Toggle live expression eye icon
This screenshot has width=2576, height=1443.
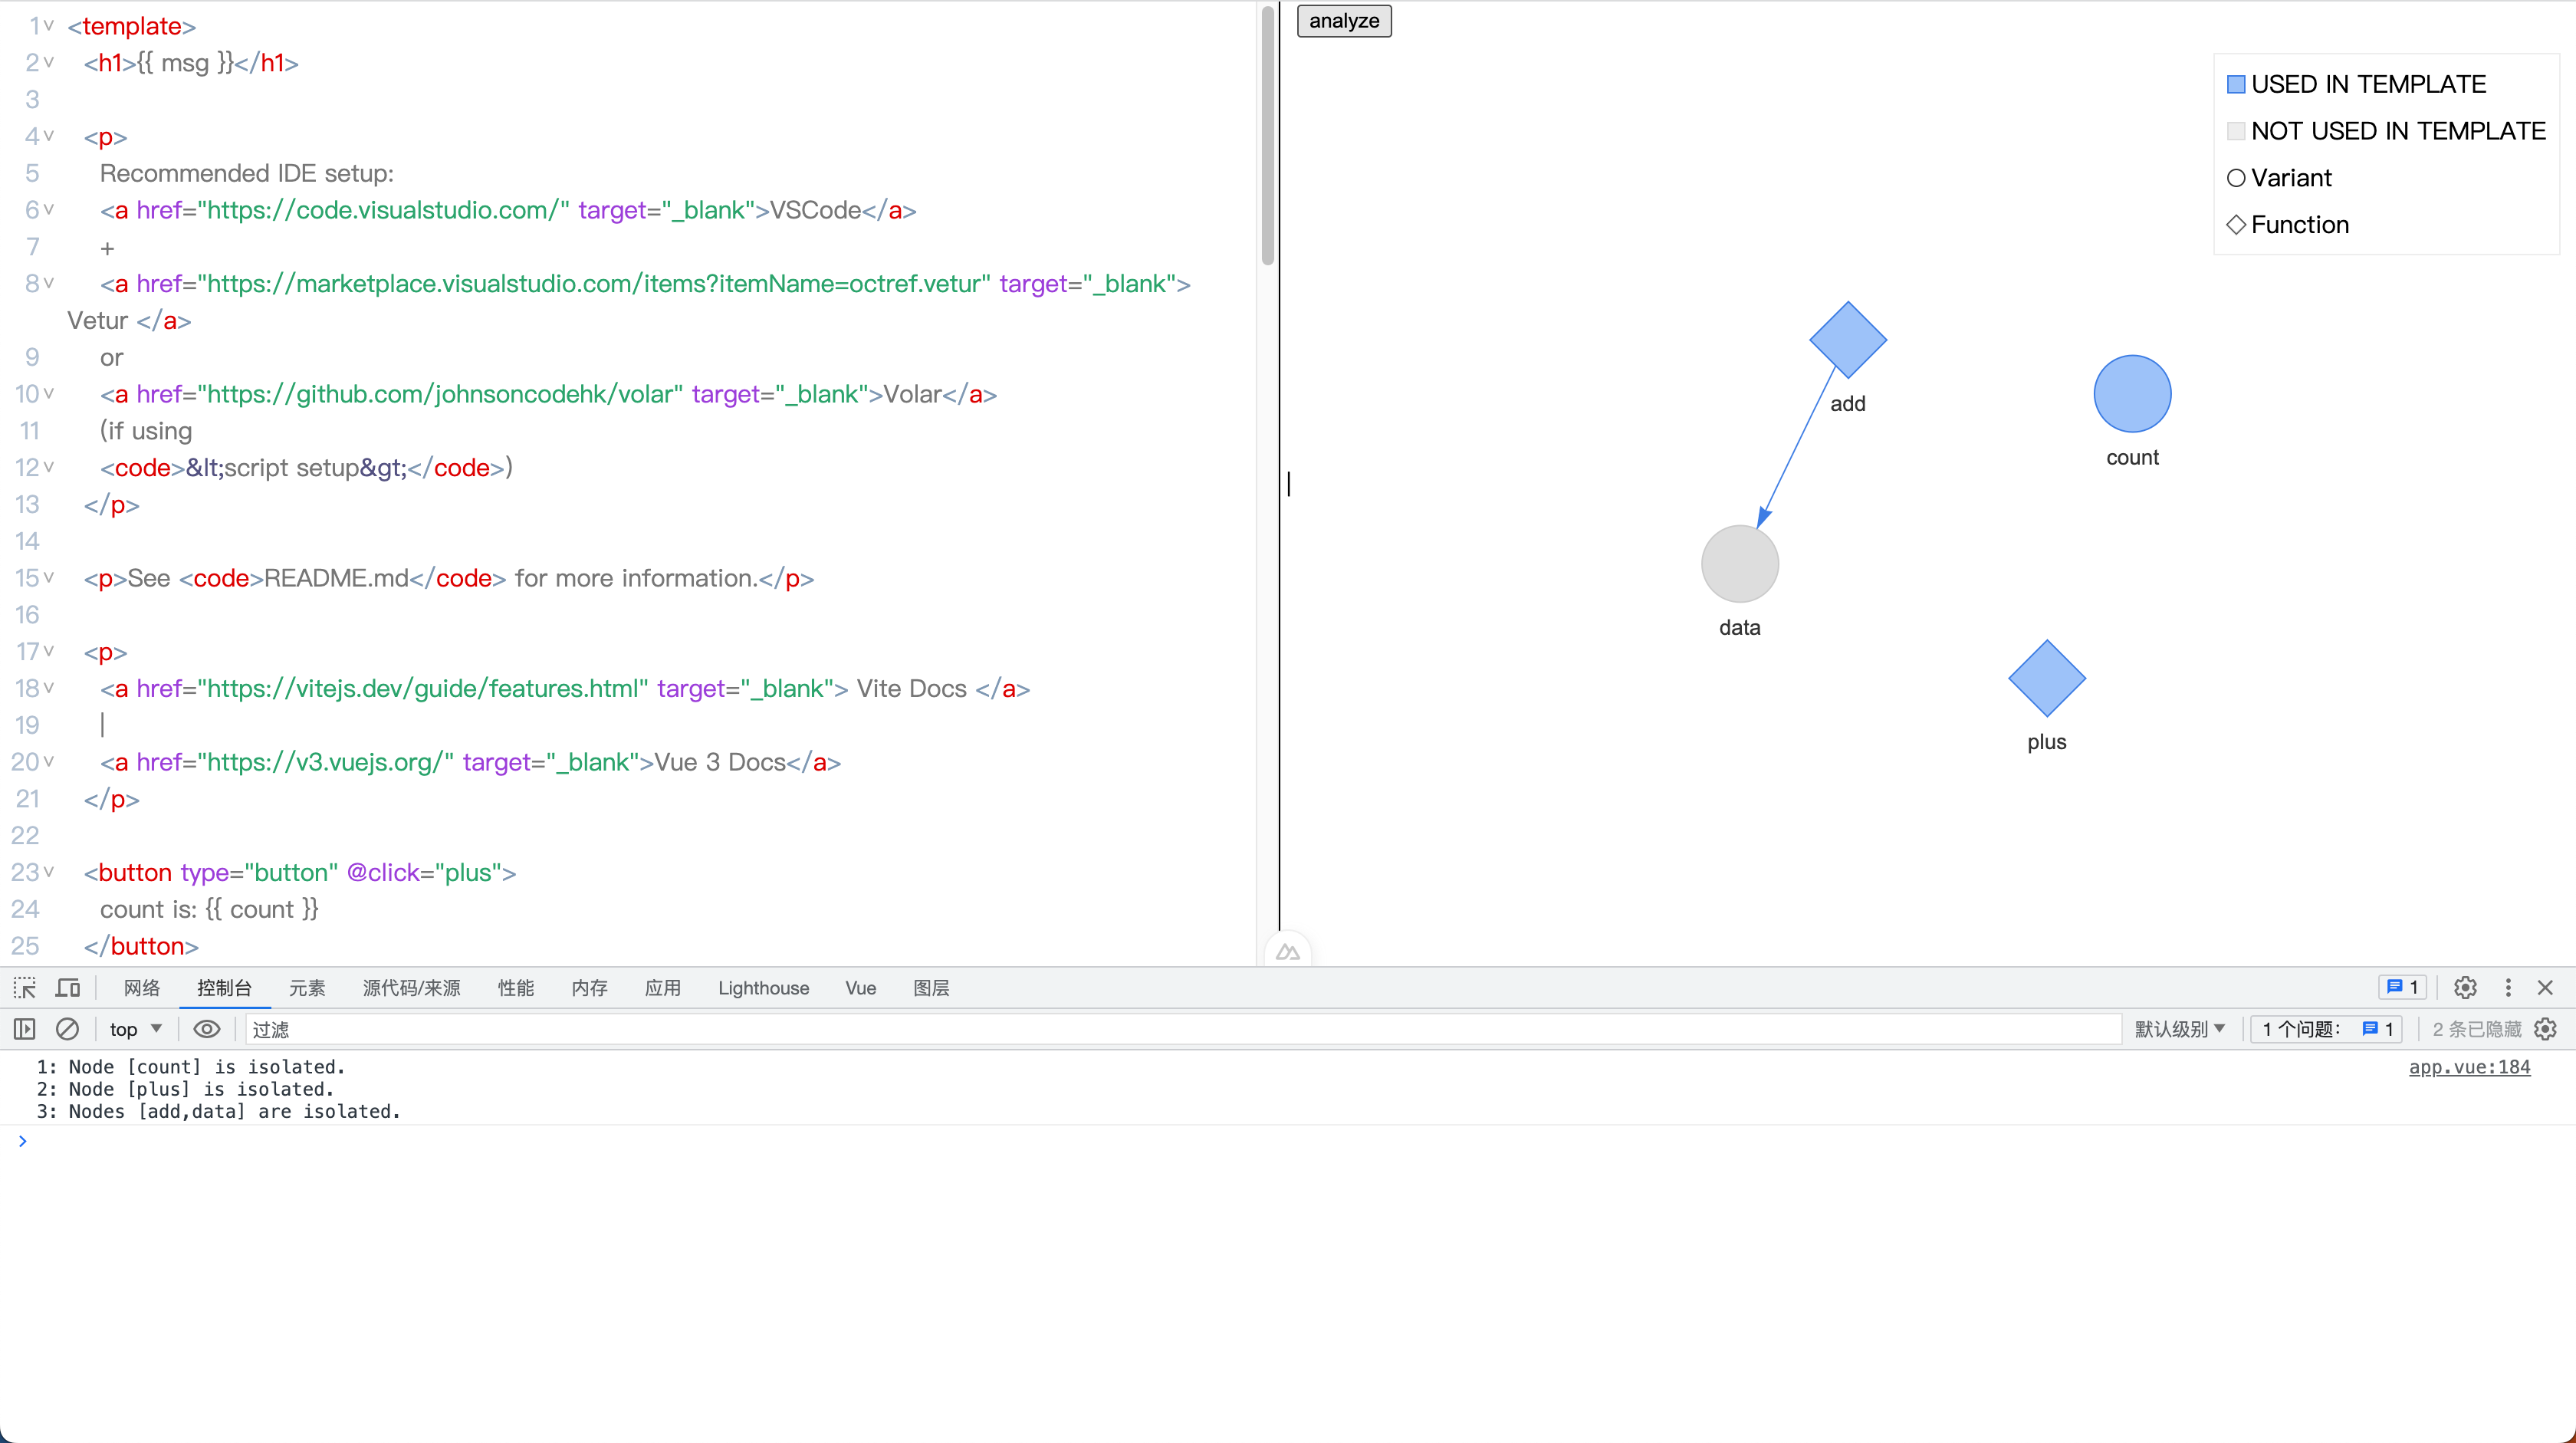[207, 1029]
